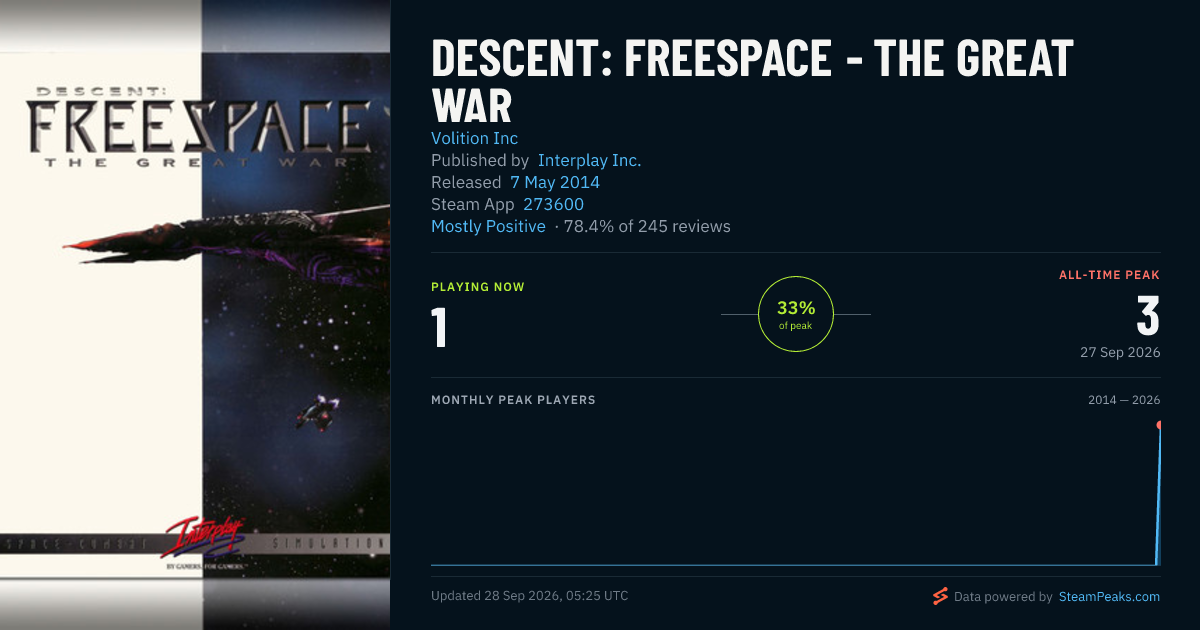Click the SteamPeaks logo icon
Image resolution: width=1200 pixels, height=630 pixels.
tap(940, 597)
